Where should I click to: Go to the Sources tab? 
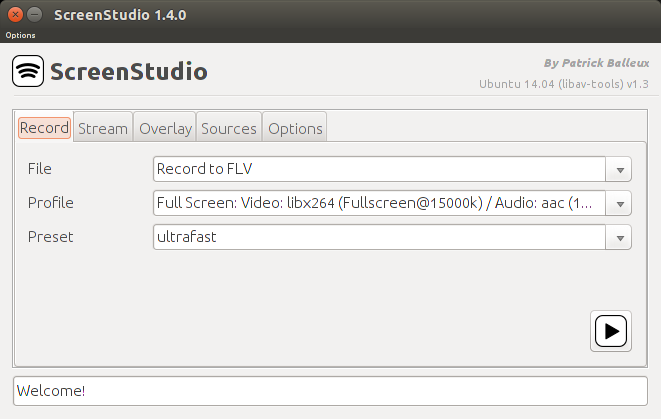(229, 128)
